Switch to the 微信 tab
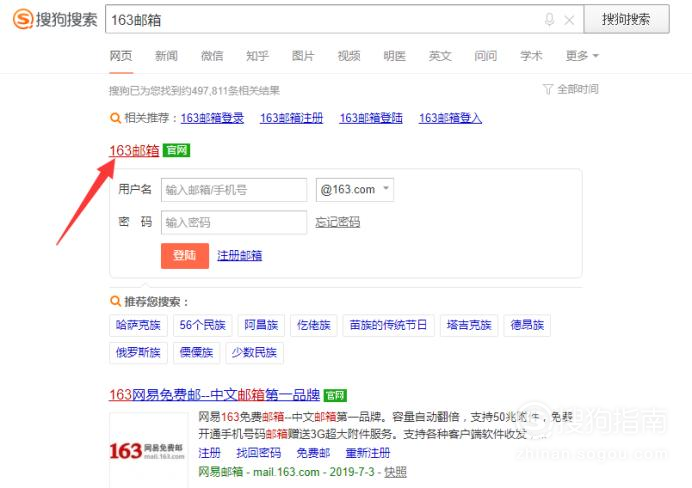Image resolution: width=692 pixels, height=488 pixels. coord(212,56)
